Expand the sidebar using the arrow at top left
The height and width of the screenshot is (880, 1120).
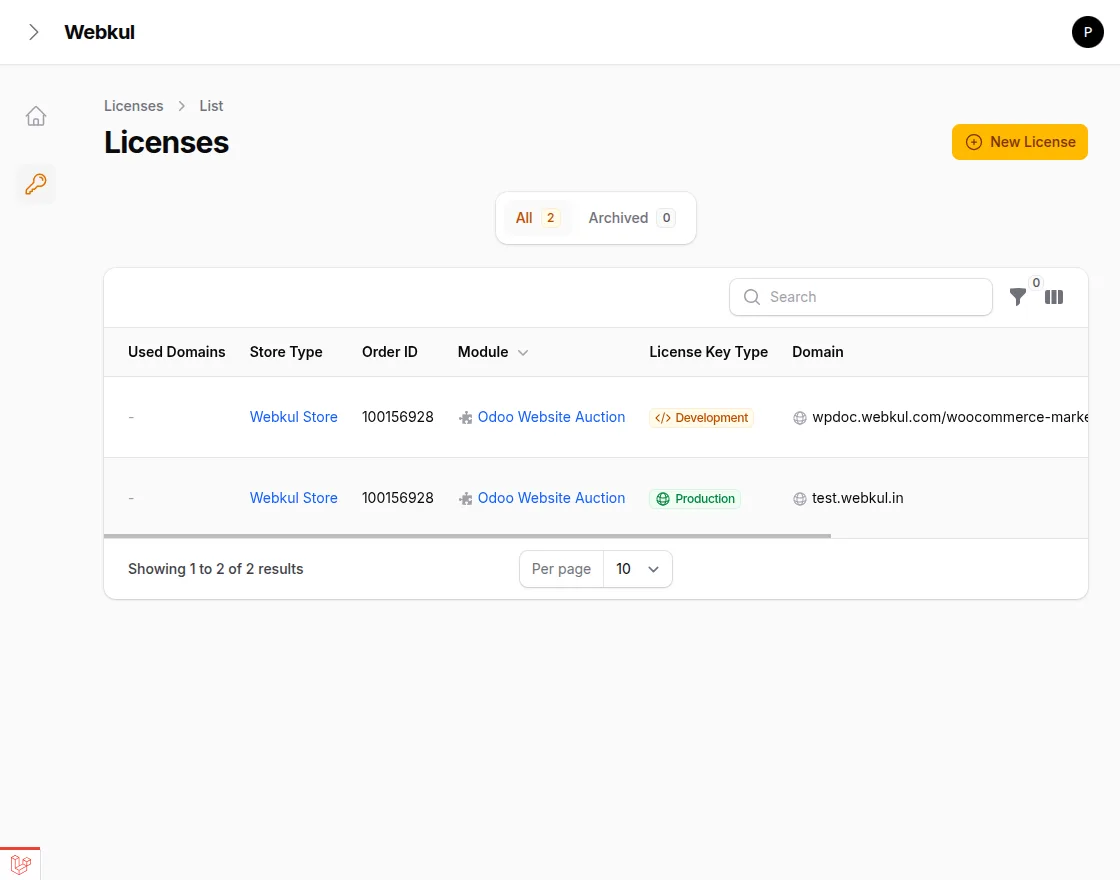[34, 31]
